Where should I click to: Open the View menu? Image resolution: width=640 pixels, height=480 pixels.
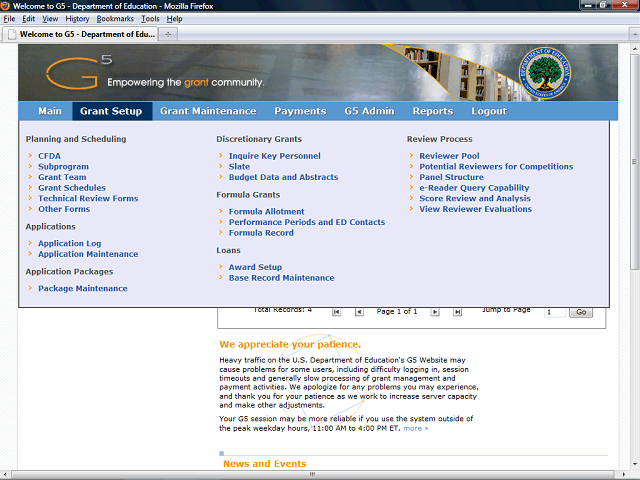pos(50,19)
